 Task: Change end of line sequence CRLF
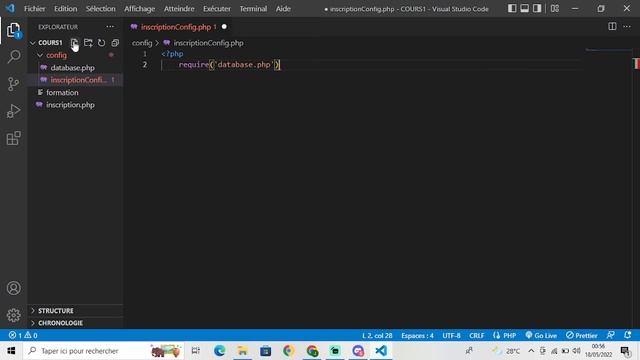[476, 335]
